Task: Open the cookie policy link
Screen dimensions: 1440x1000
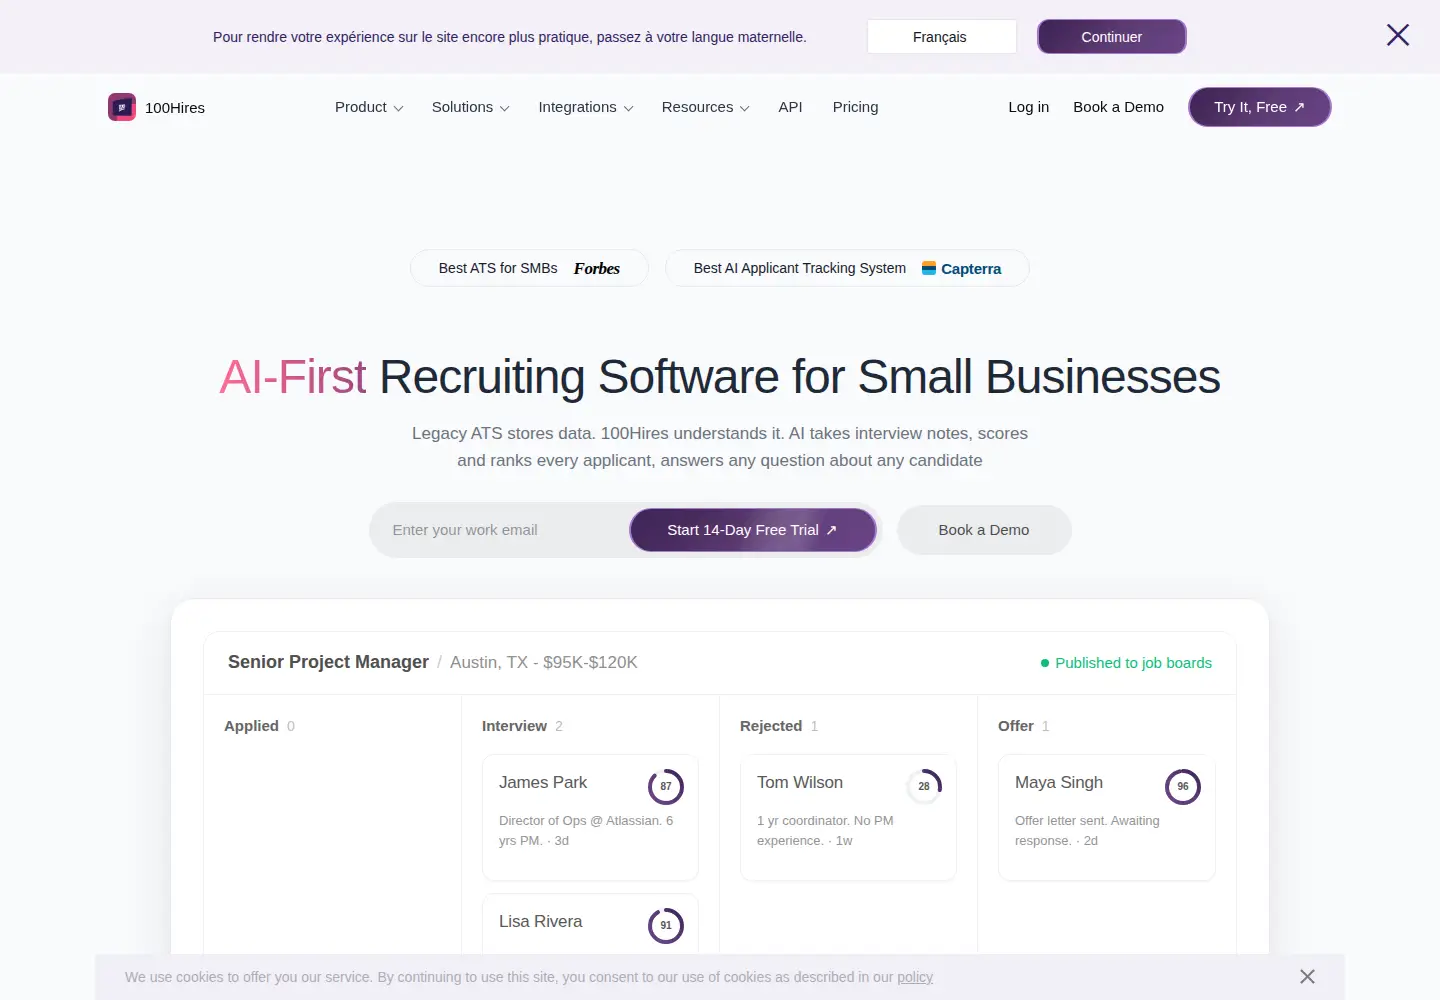Action: 915,977
